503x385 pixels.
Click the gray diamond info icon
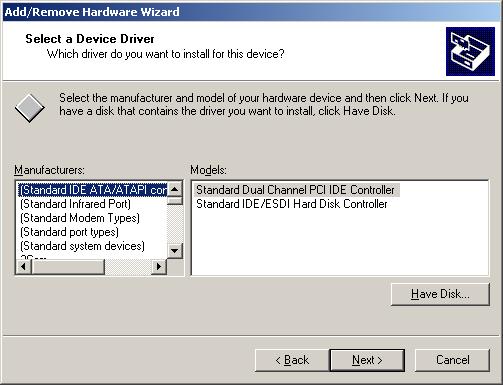click(30, 108)
